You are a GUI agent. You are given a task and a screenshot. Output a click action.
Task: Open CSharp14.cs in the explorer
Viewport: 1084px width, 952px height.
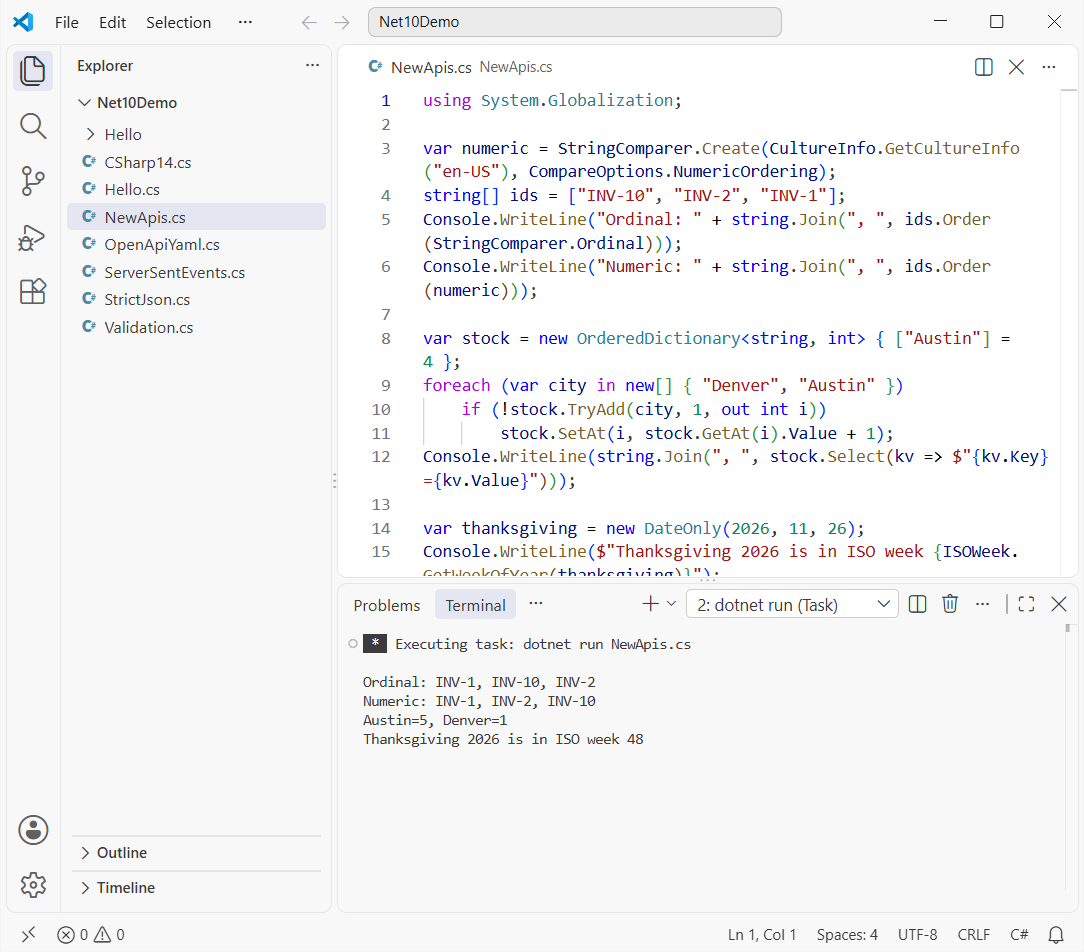(196, 162)
